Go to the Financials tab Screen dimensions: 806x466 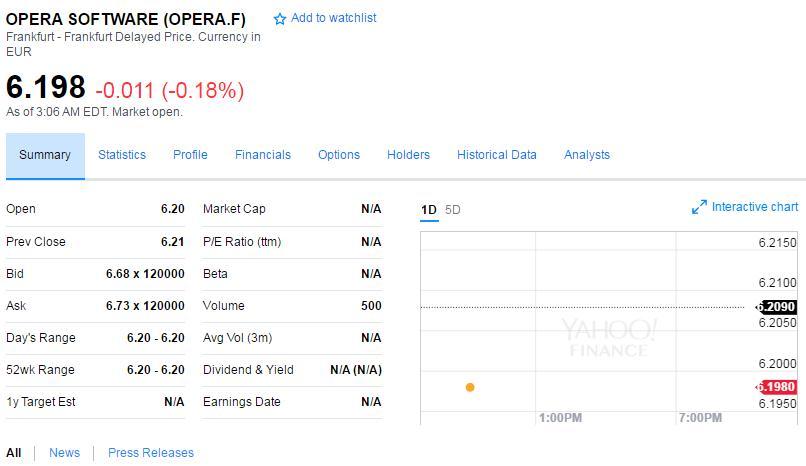(x=263, y=155)
